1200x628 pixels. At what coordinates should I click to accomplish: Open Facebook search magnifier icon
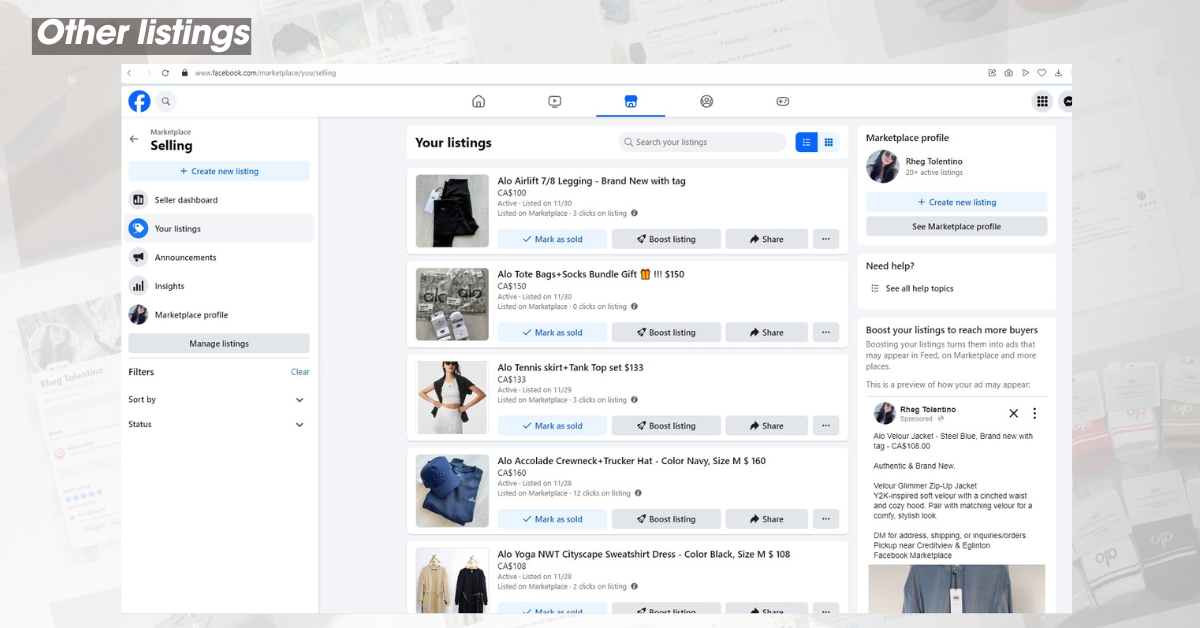click(x=166, y=101)
